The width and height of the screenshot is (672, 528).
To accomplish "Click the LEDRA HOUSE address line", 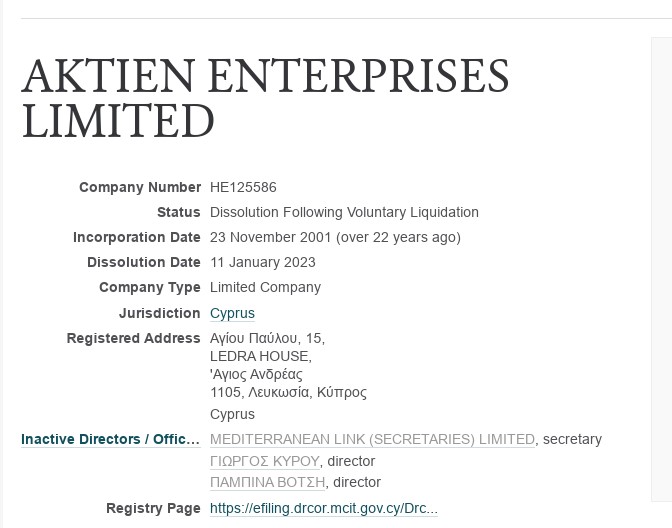I will 261,356.
